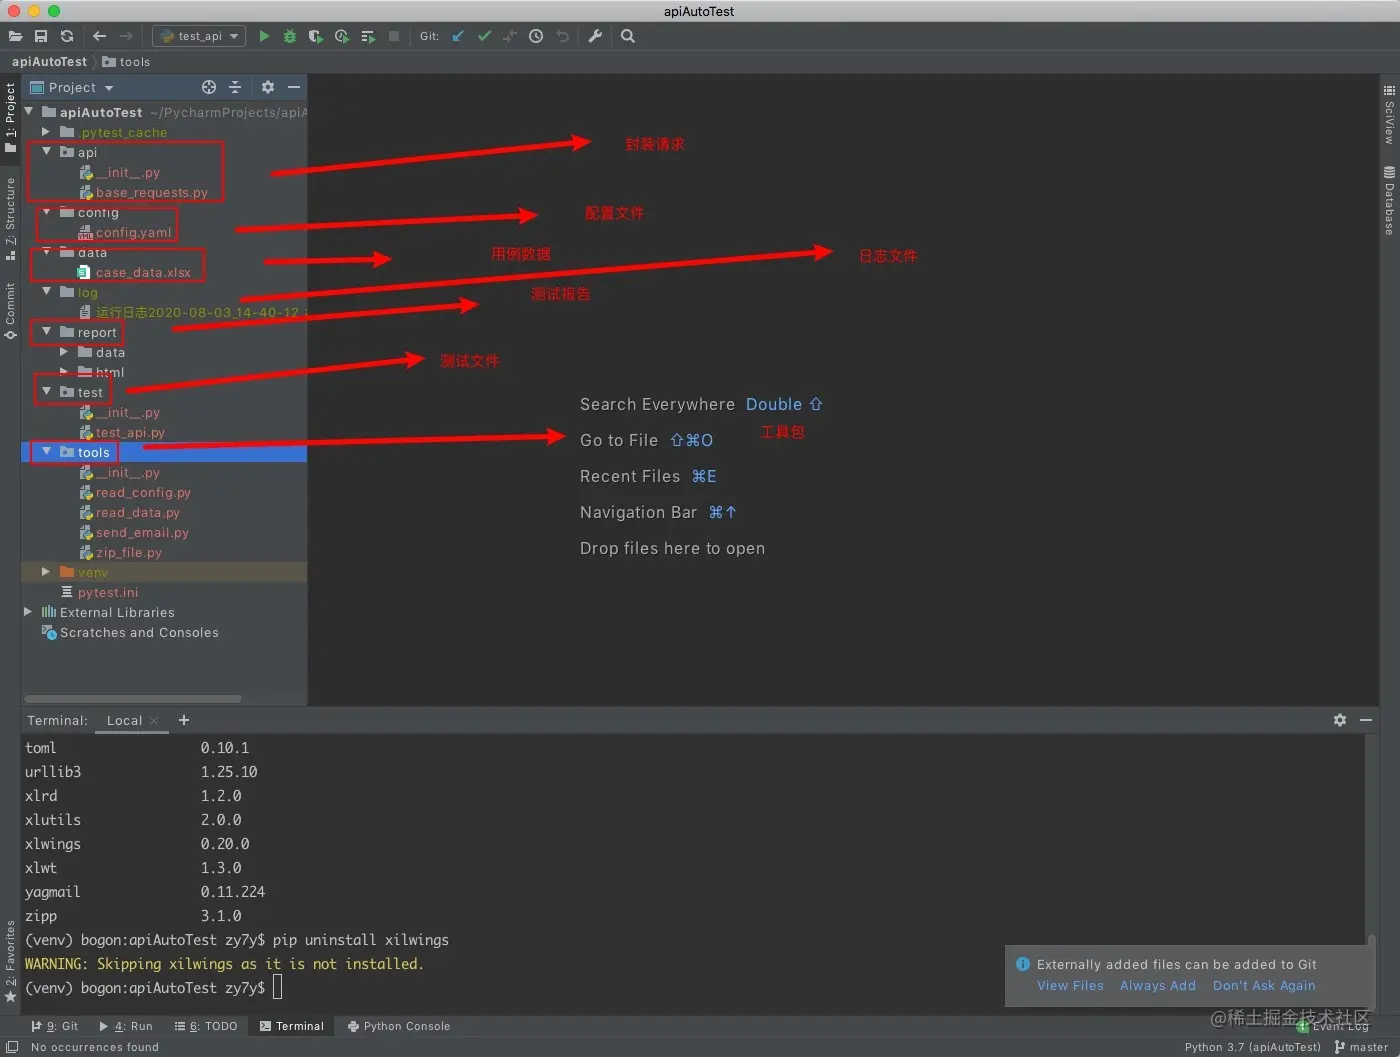Select zip_file.py file
The height and width of the screenshot is (1057, 1400).
[x=128, y=552]
